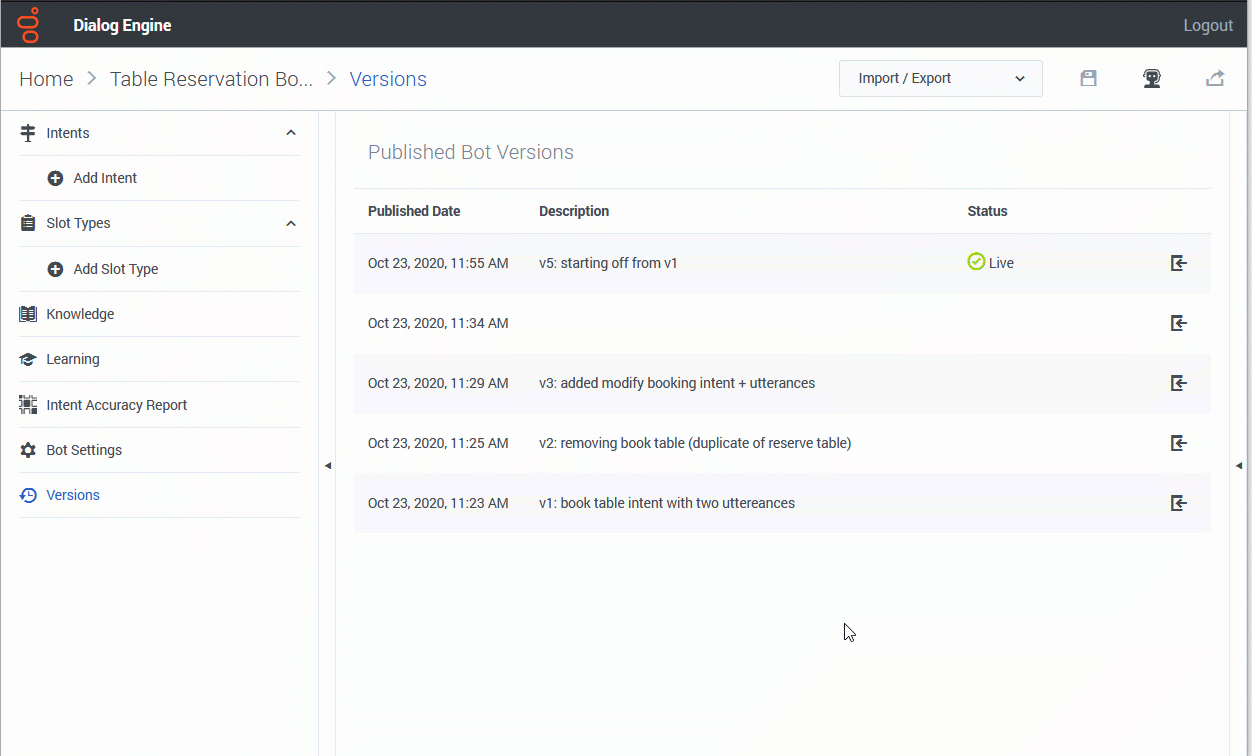The height and width of the screenshot is (756, 1252).
Task: Revert to v5 version using its restore icon
Action: click(x=1179, y=263)
